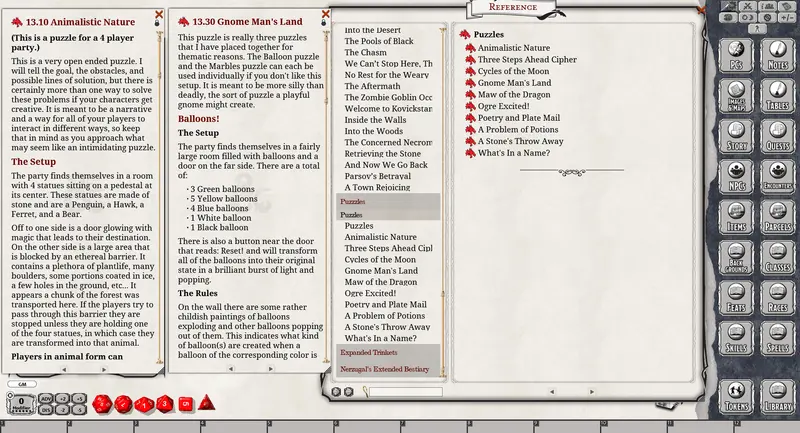Open the NPCs sidebar button

click(736, 176)
